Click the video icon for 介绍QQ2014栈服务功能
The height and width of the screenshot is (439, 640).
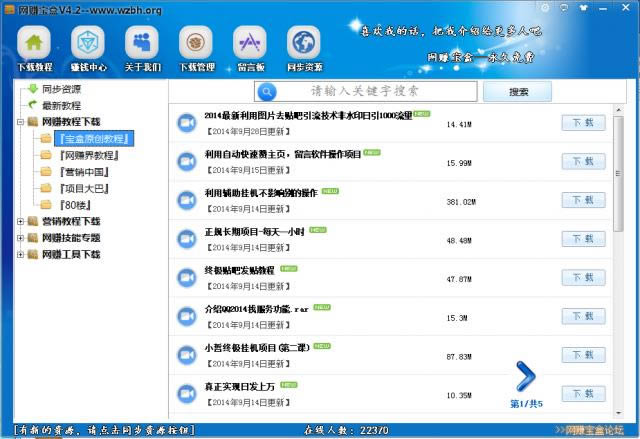(x=187, y=317)
